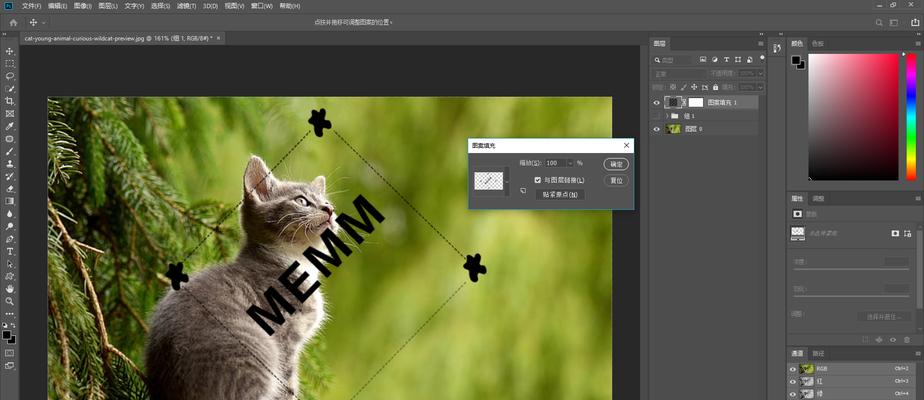Filter layers by pixel layer icon
This screenshot has width=924, height=400.
(703, 59)
